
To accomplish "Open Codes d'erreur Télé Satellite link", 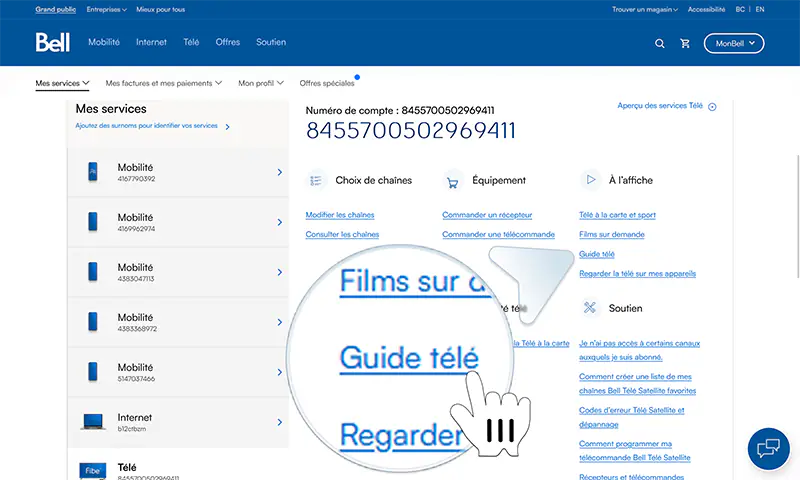I will pos(632,417).
